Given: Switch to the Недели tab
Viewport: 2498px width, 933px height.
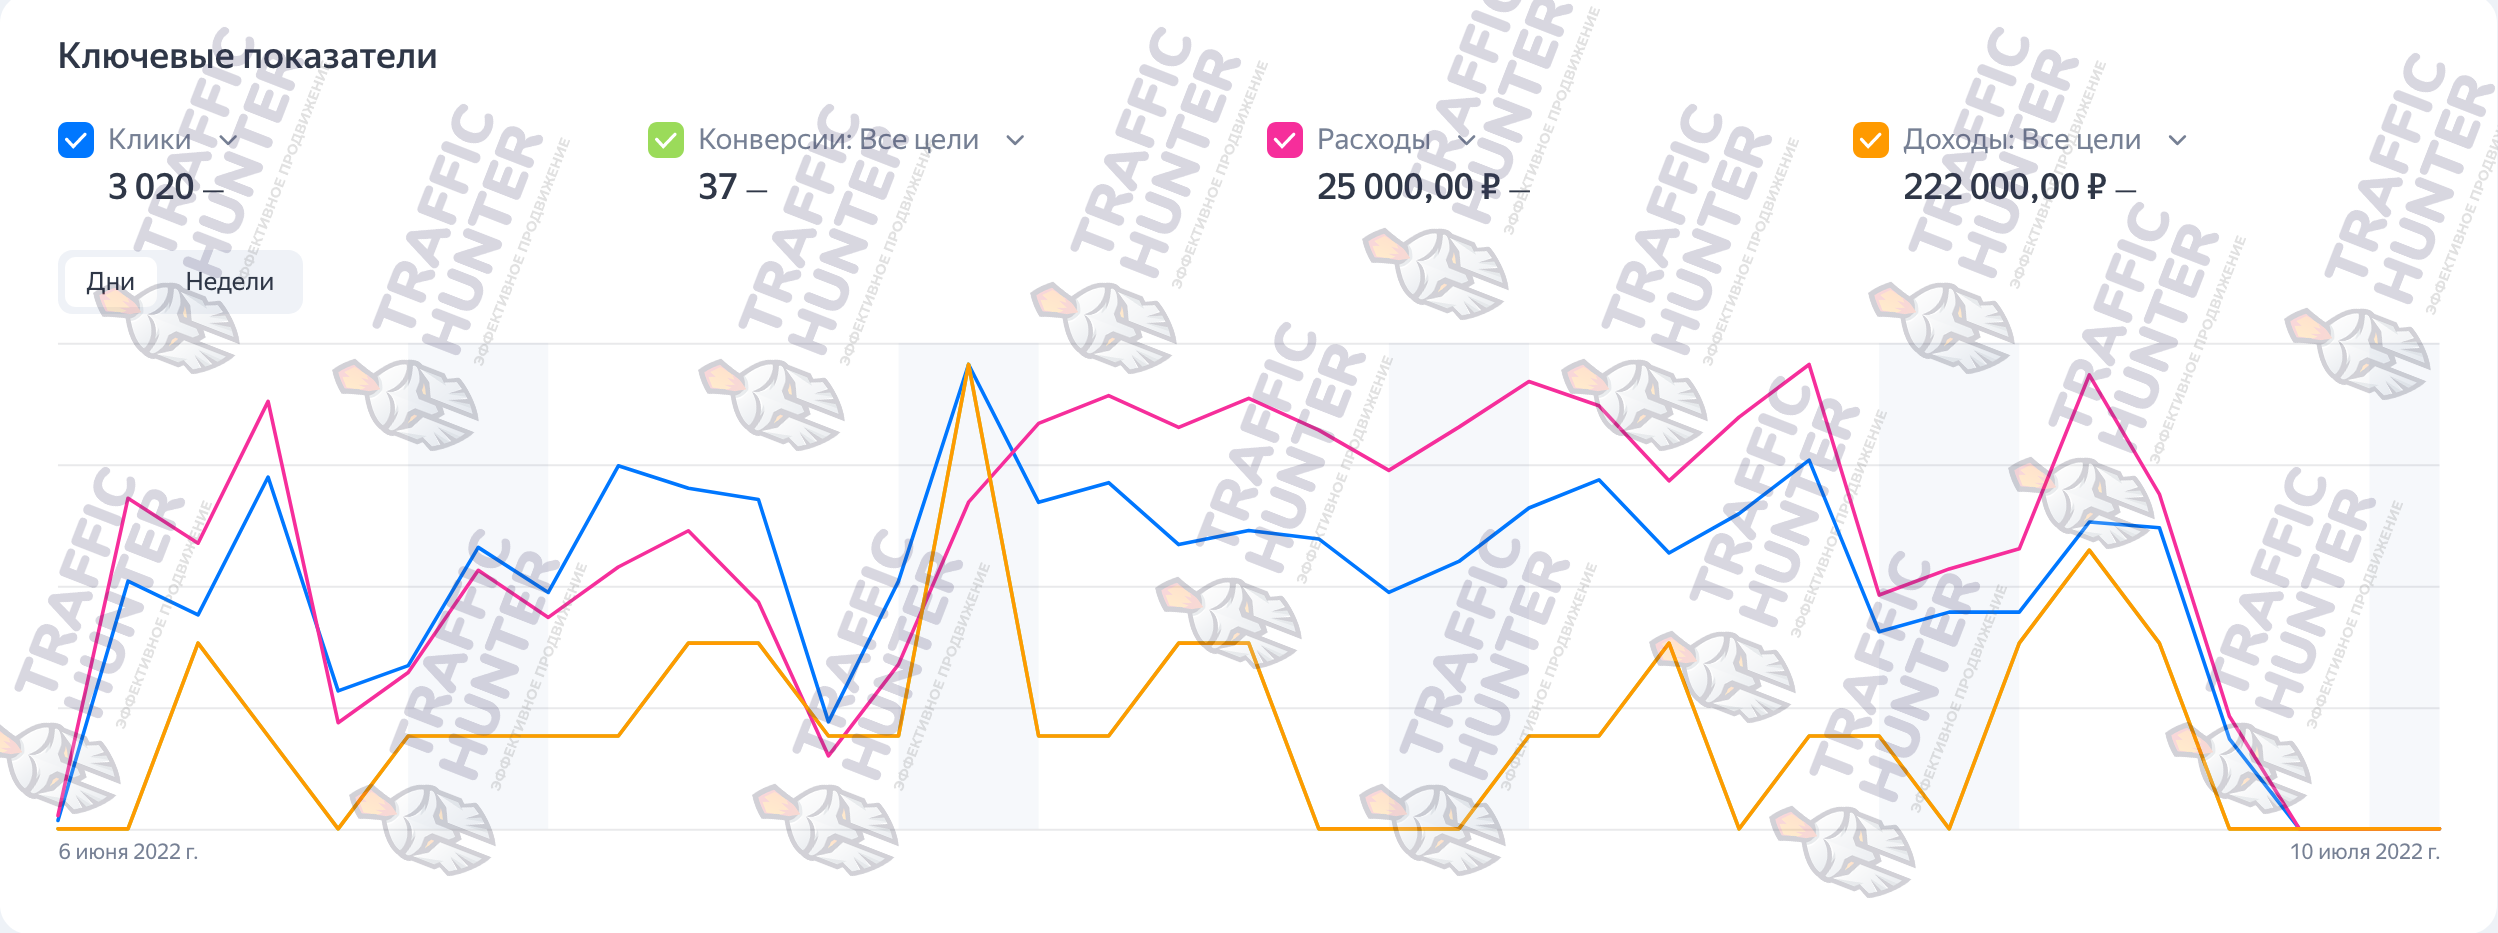Looking at the screenshot, I should pos(230,282).
